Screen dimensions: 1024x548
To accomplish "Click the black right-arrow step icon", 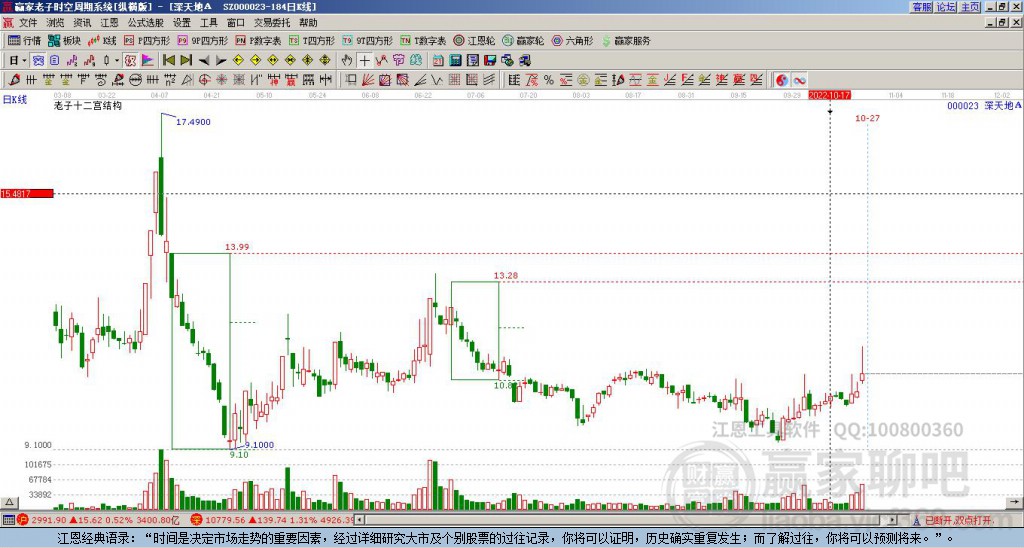I will [x=221, y=61].
